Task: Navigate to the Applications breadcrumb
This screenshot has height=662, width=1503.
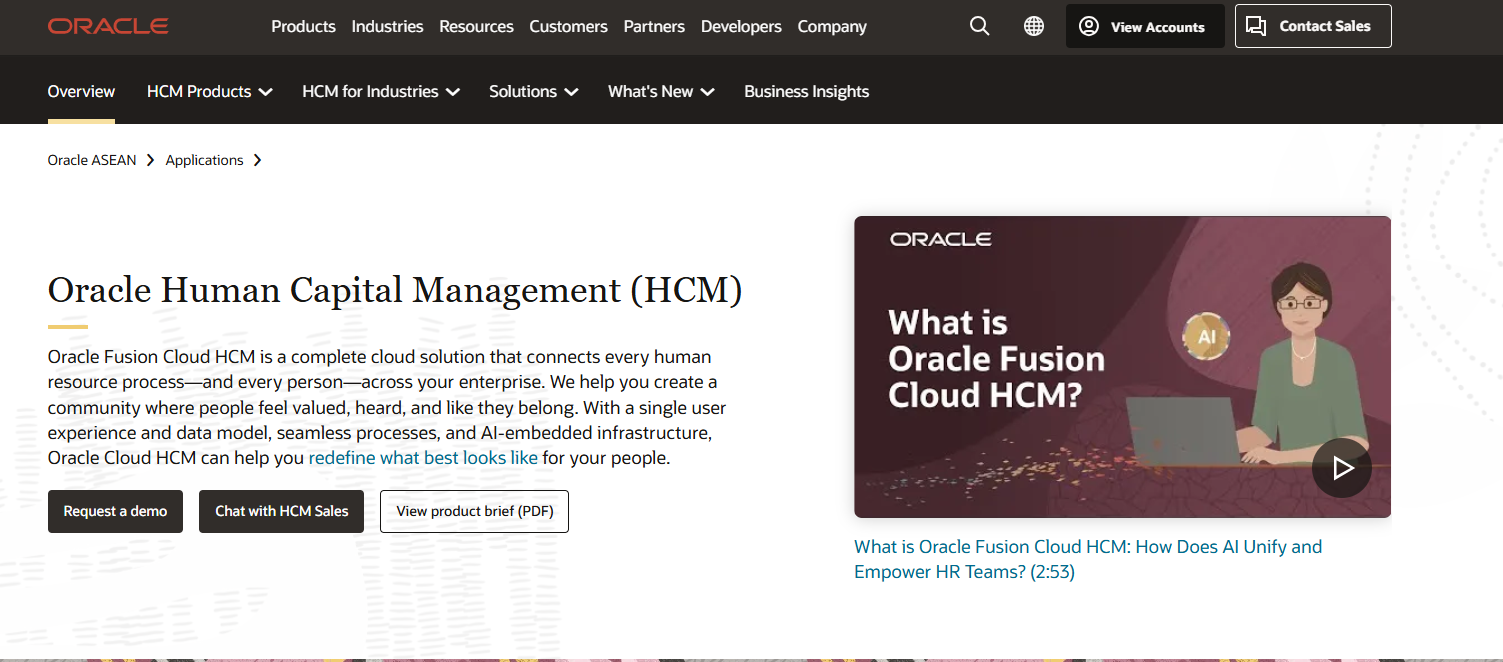Action: [x=203, y=160]
